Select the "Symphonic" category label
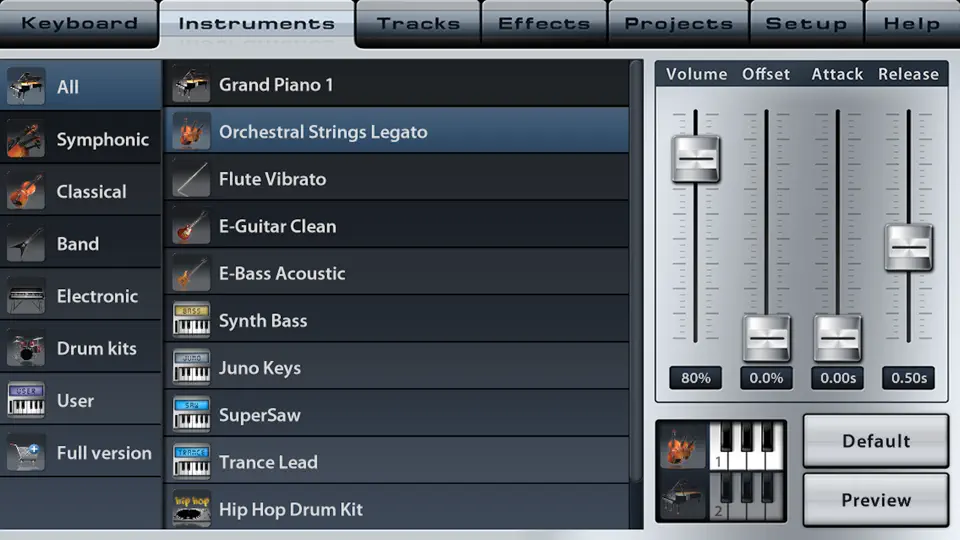Image resolution: width=960 pixels, height=540 pixels. (103, 140)
